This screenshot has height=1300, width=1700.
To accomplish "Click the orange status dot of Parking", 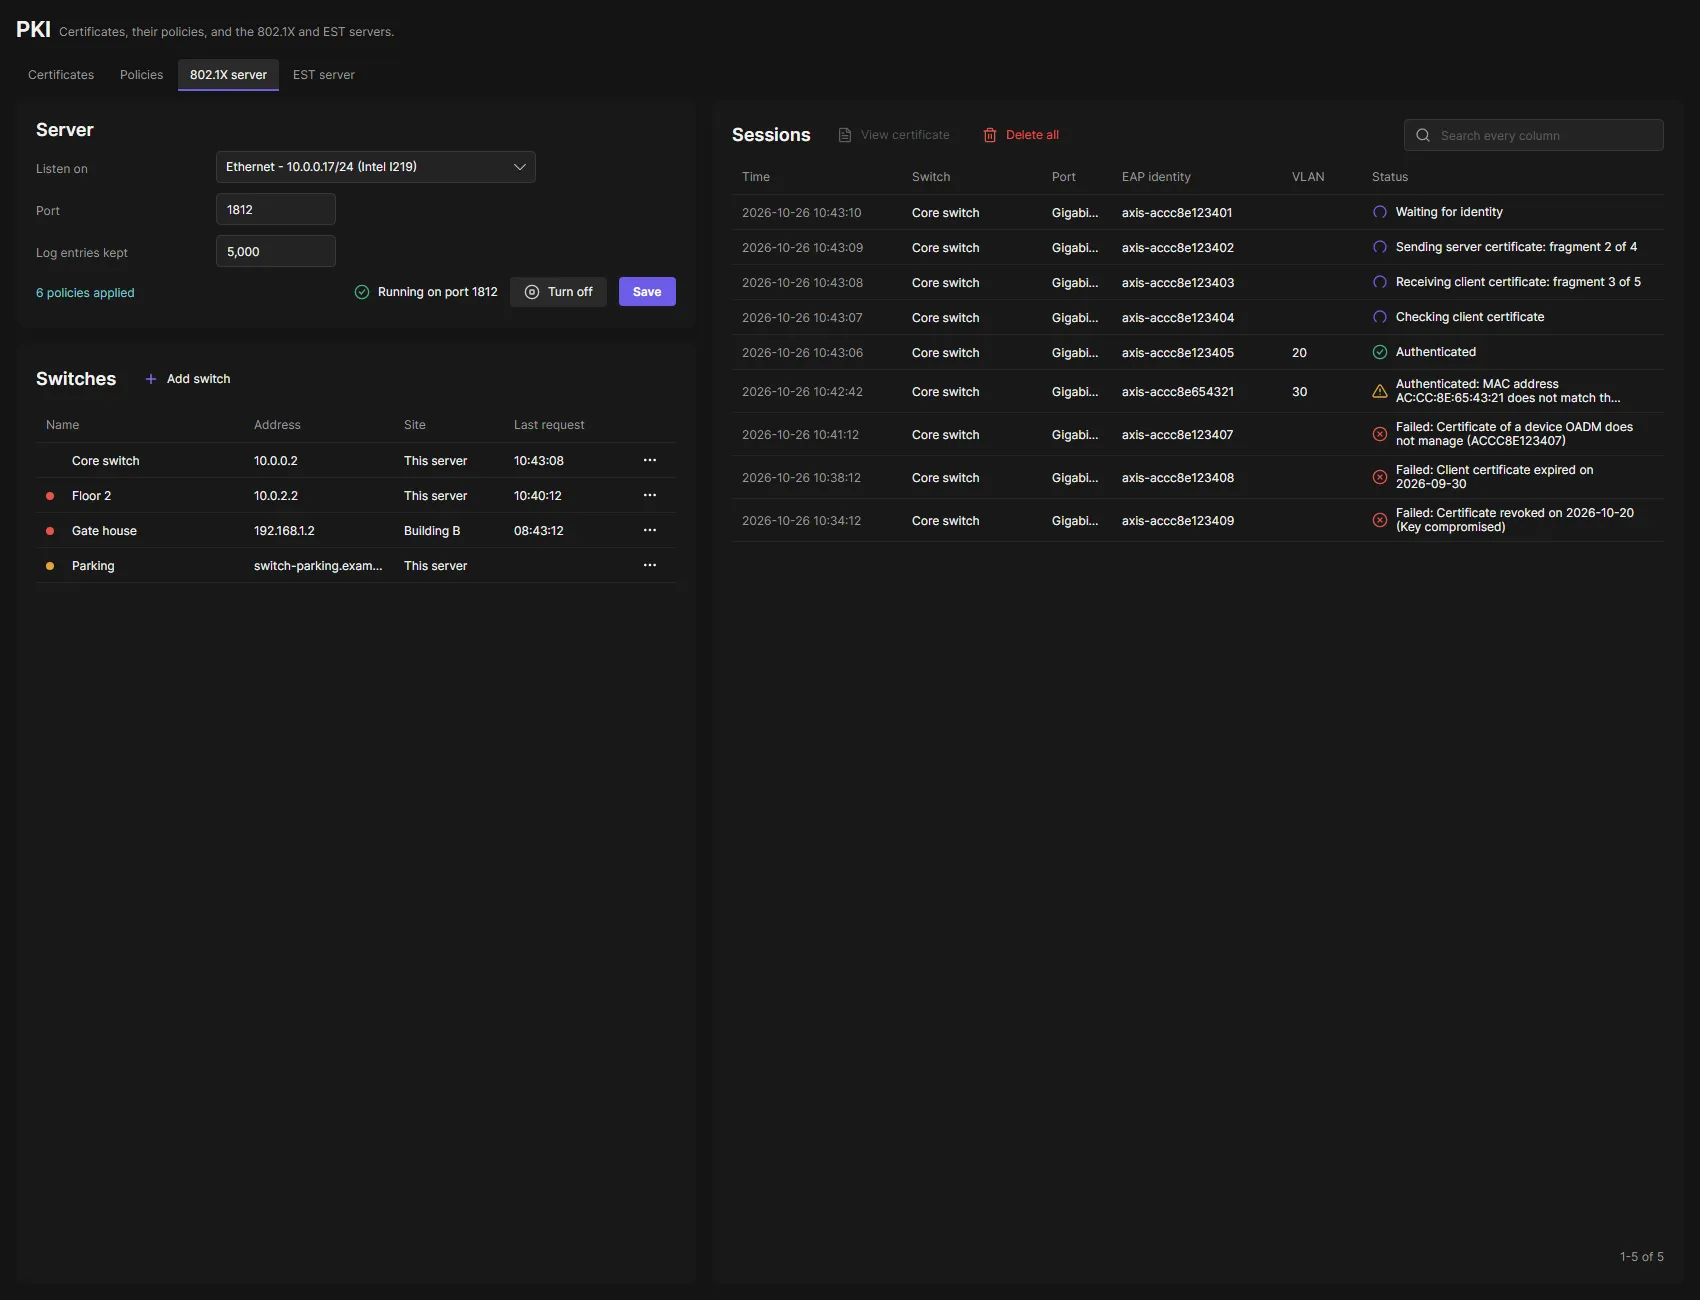I will [50, 566].
